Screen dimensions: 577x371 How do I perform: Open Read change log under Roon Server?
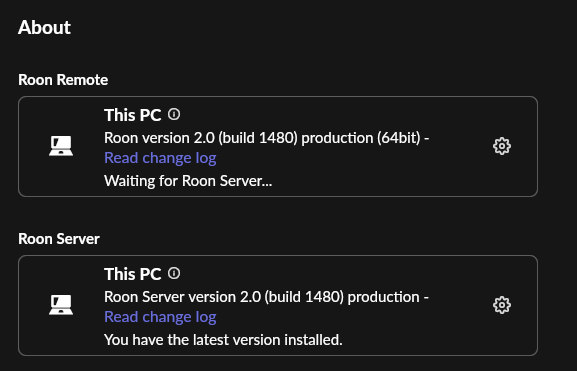160,317
